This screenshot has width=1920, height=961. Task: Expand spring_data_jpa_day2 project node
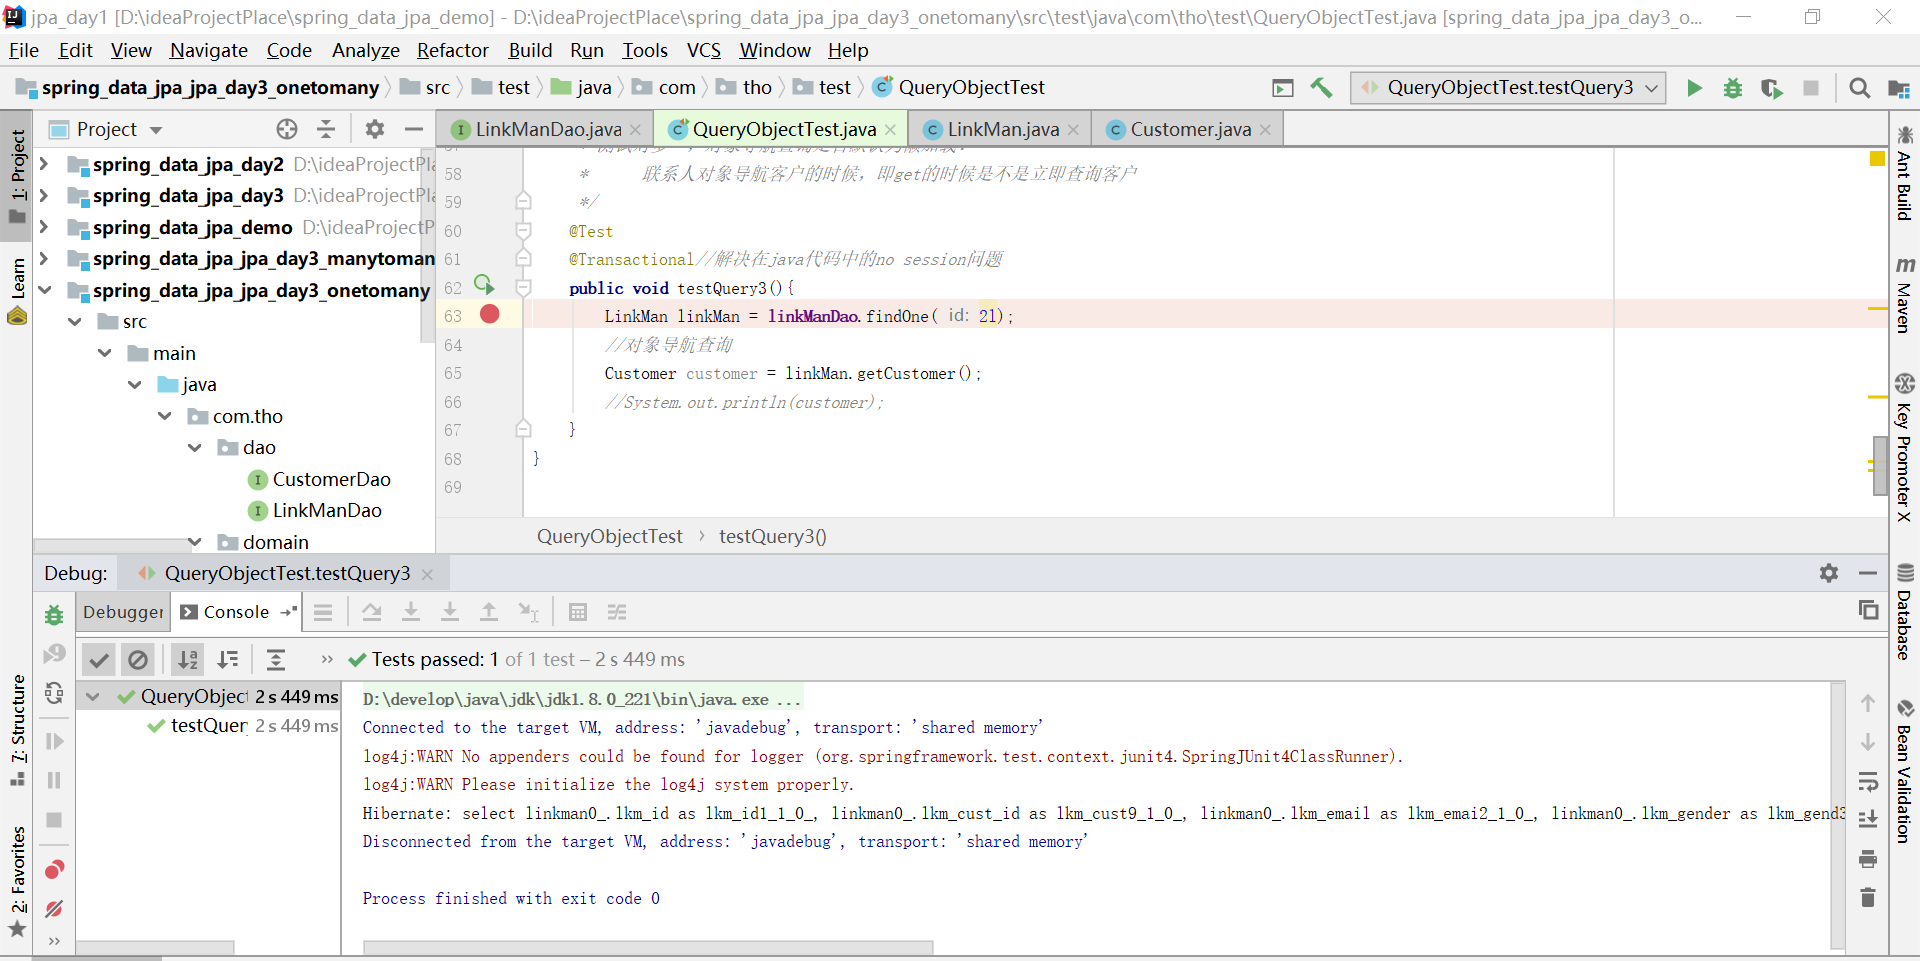[44, 164]
